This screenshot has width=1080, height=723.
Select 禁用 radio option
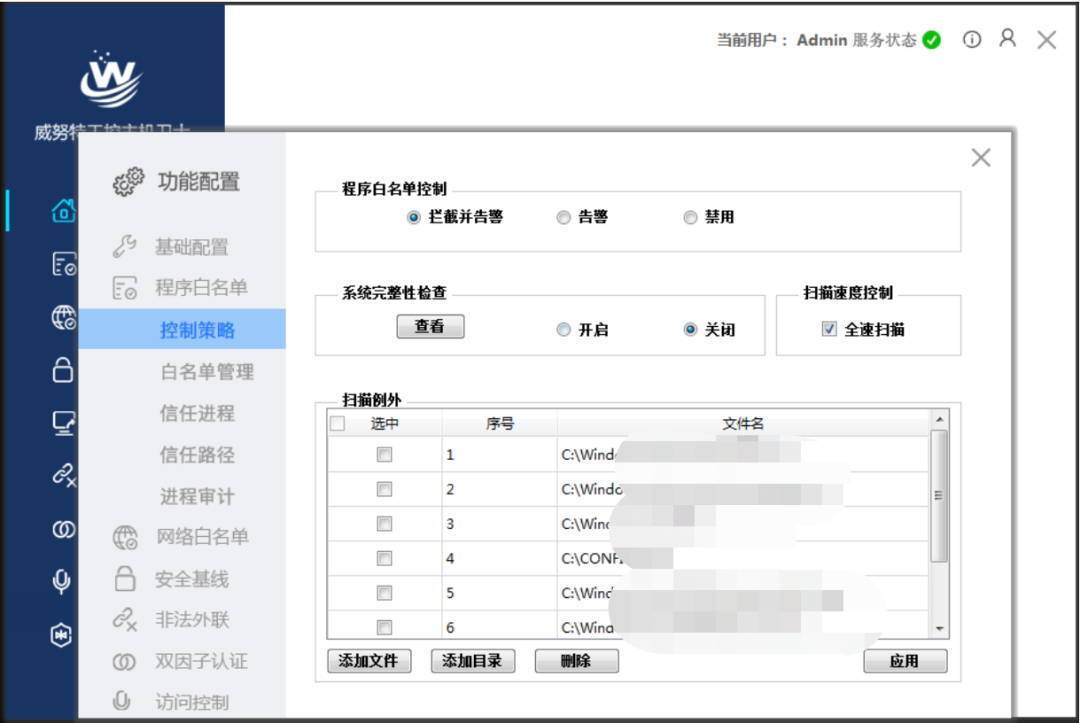pos(690,218)
